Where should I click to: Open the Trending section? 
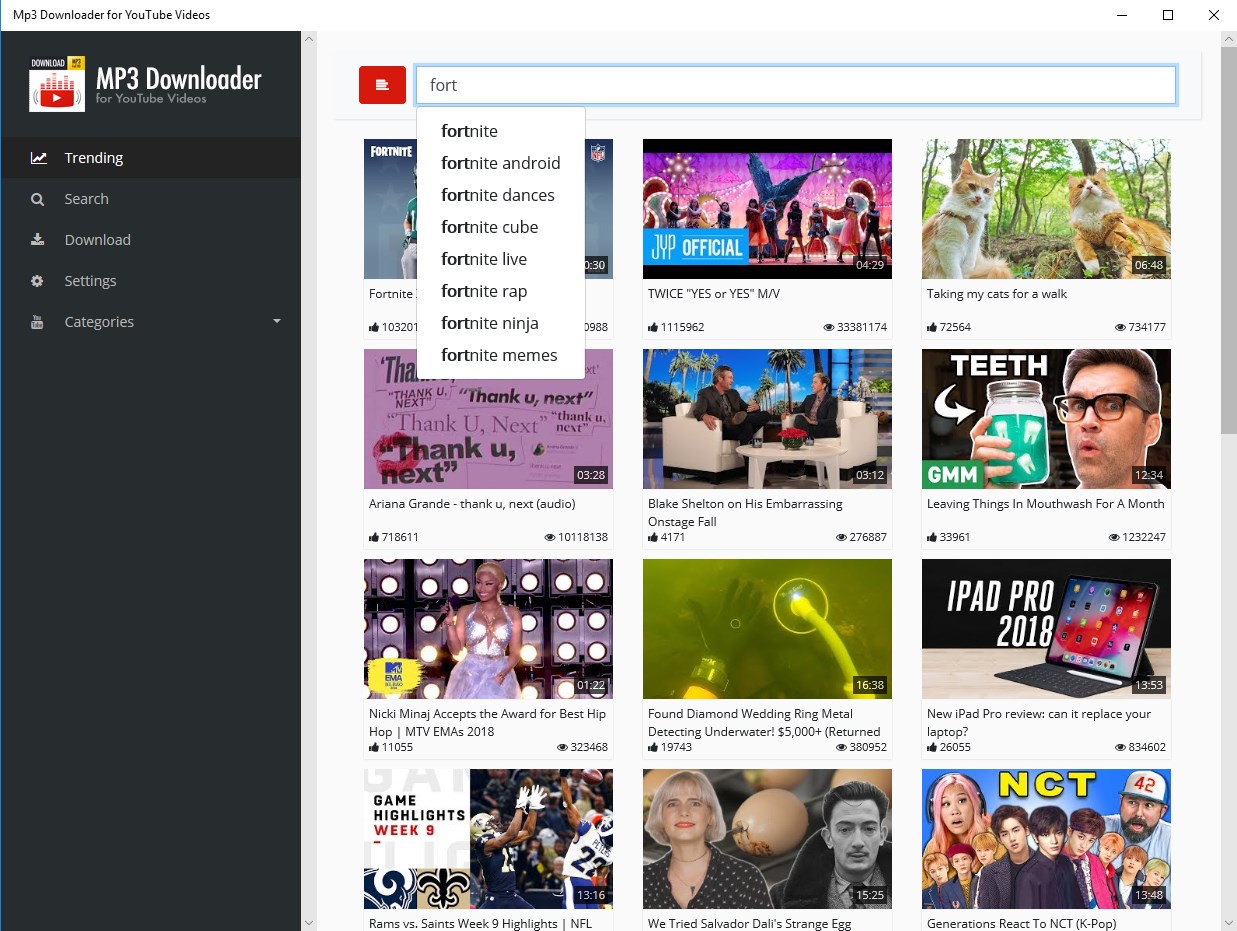coord(151,158)
